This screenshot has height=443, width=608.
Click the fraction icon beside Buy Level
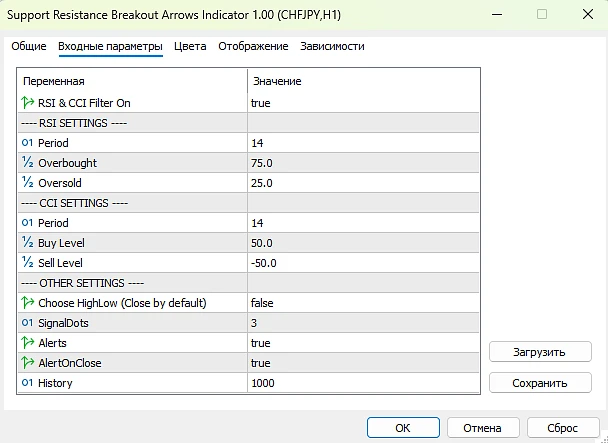click(x=27, y=243)
